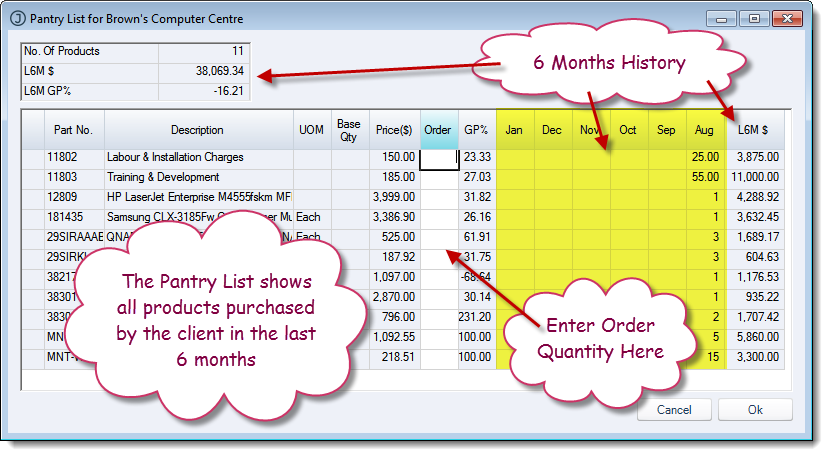Click the Cancel button
The image size is (828, 456).
click(674, 410)
